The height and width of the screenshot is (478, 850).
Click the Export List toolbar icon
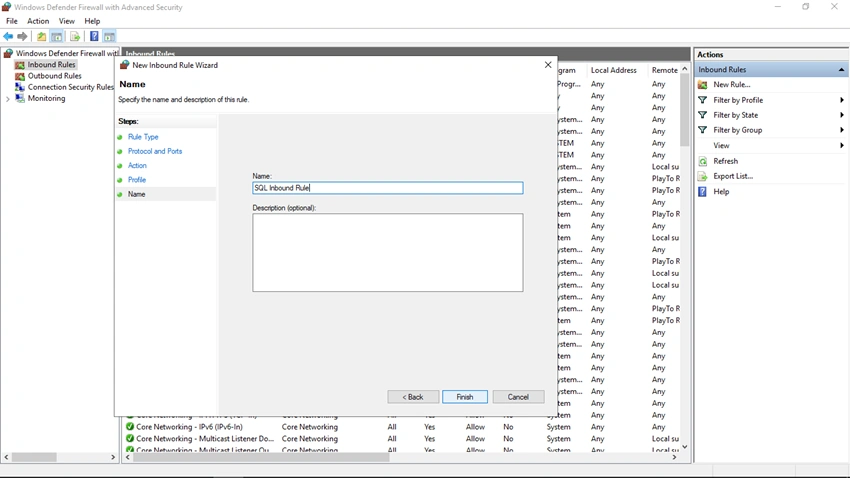[x=75, y=37]
